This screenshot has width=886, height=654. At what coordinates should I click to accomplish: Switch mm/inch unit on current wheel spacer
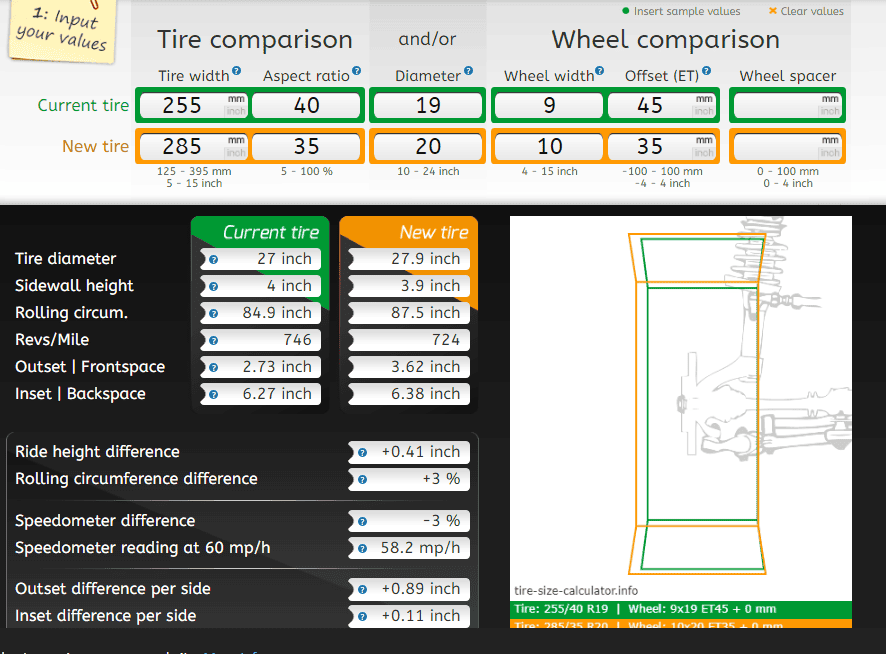click(x=830, y=105)
